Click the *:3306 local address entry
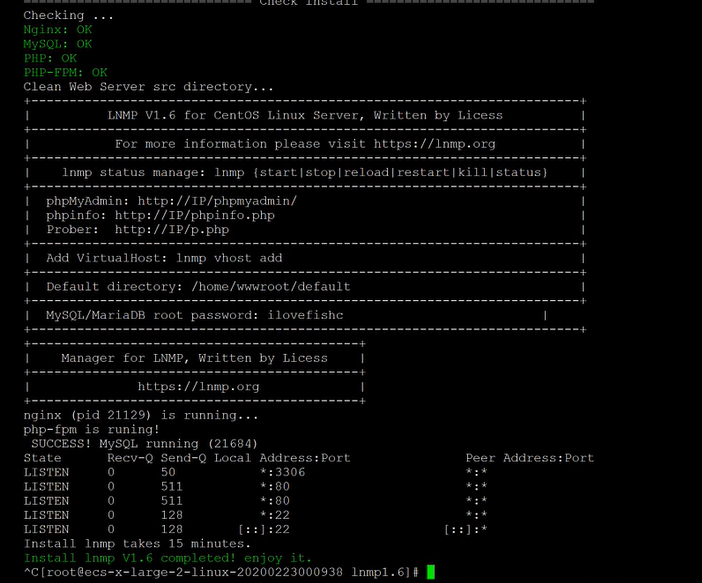 [282, 472]
